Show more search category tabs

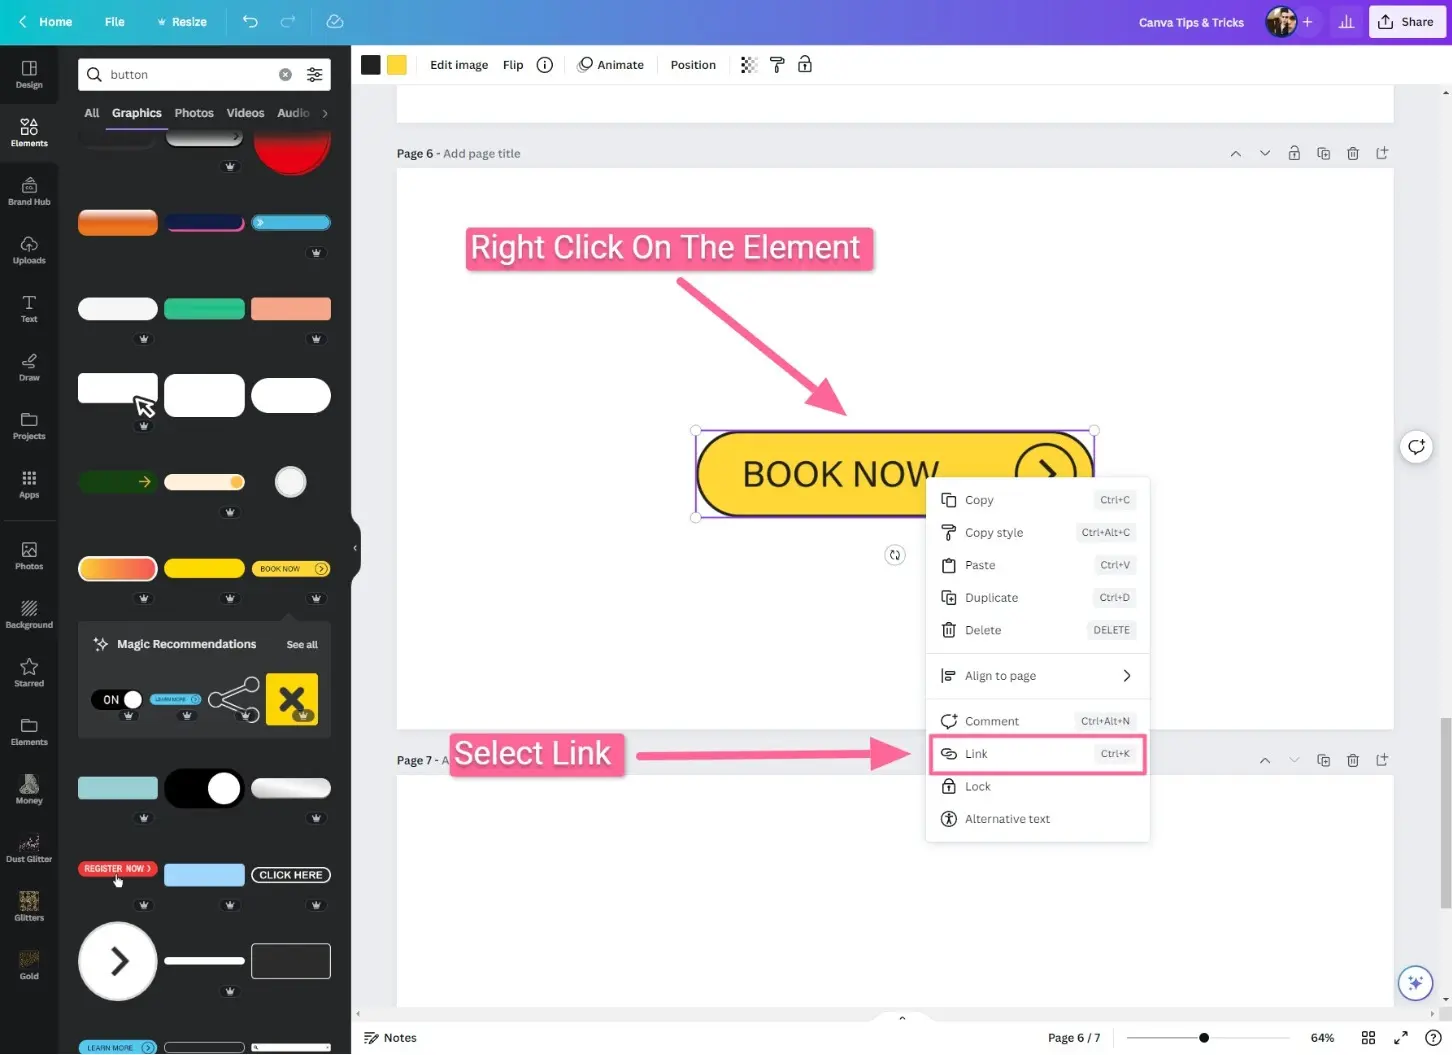tap(325, 113)
